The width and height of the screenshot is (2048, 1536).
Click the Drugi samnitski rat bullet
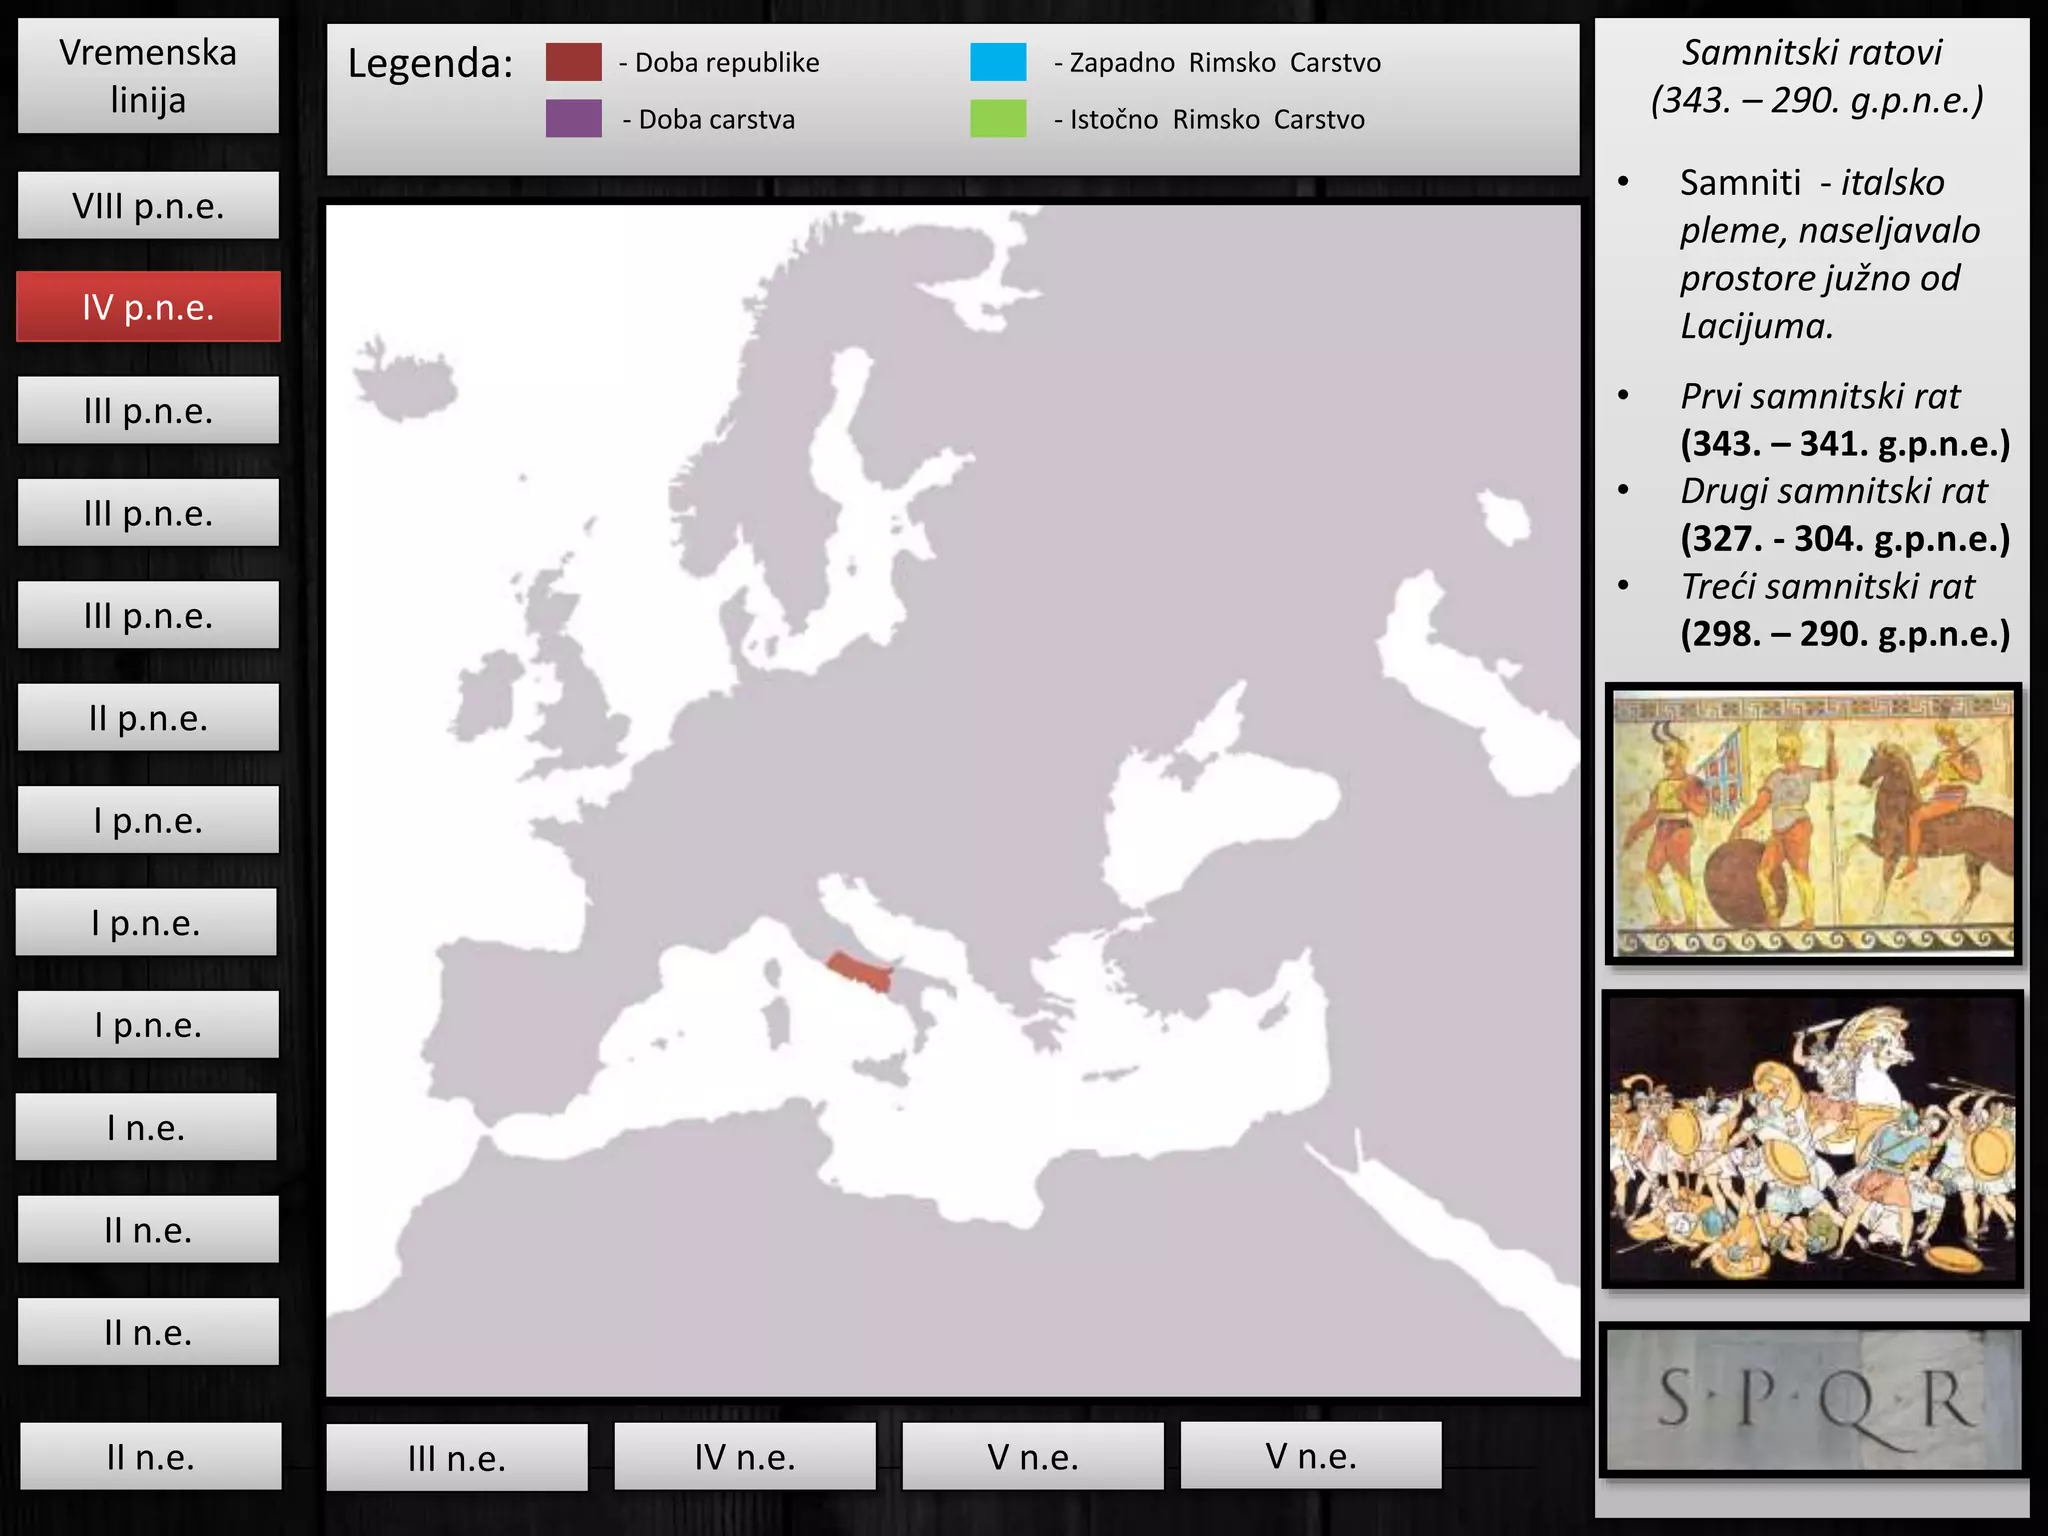coord(1833,492)
